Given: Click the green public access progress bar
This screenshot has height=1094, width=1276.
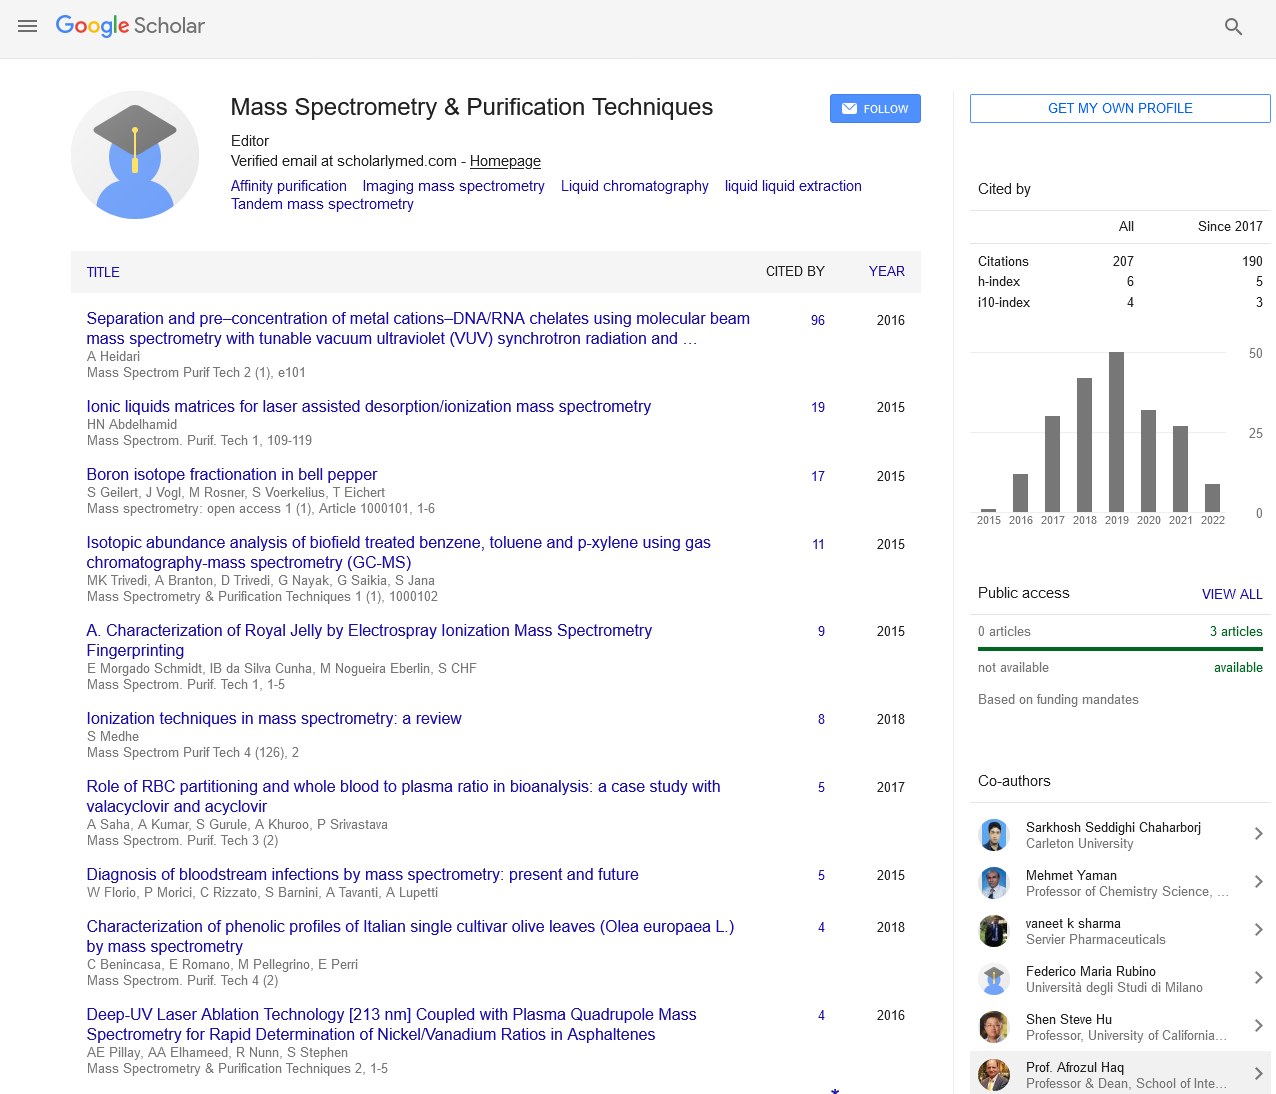Looking at the screenshot, I should [1120, 649].
